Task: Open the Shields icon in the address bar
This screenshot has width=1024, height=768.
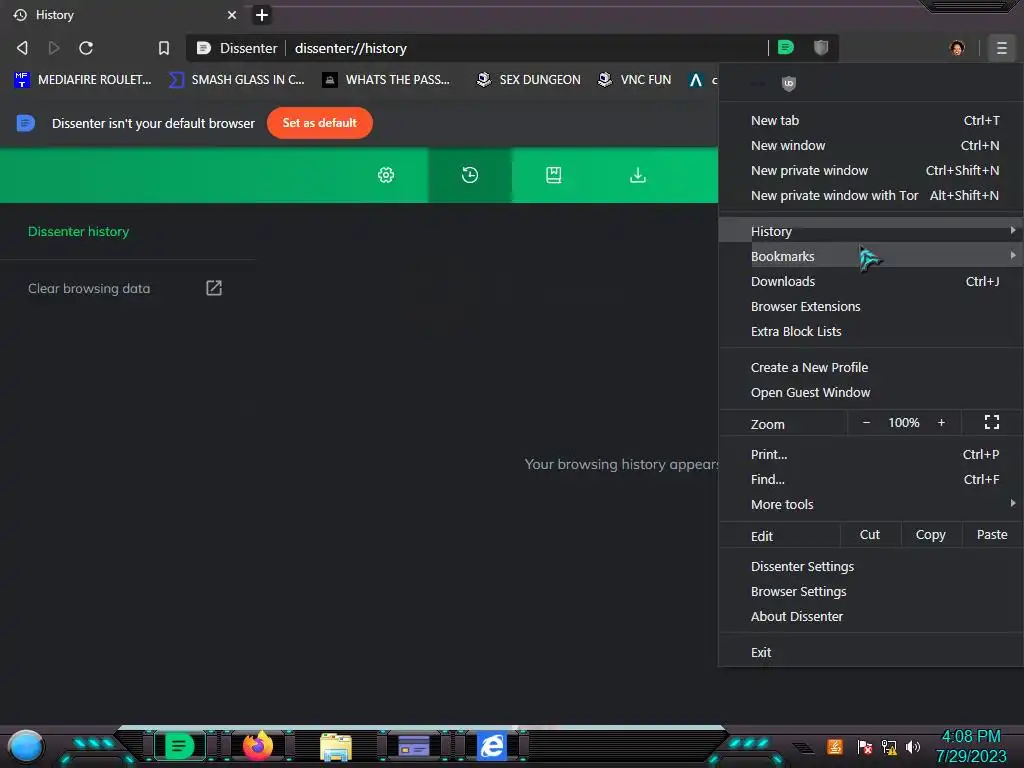Action: (821, 47)
